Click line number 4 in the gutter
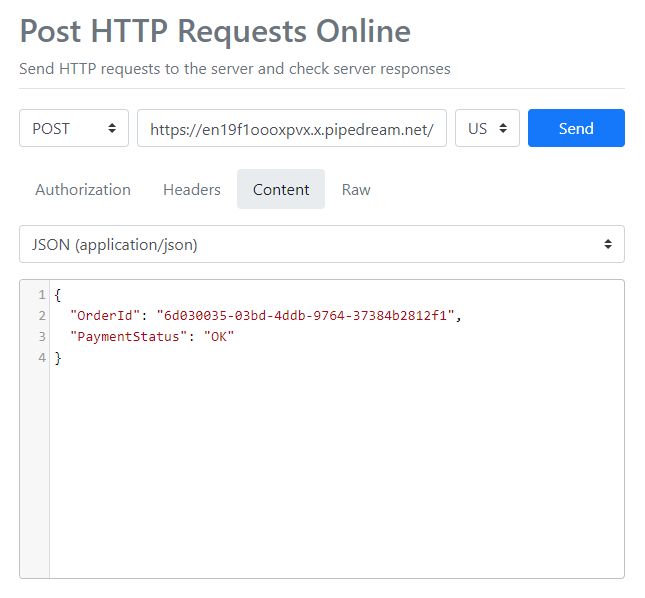Image resolution: width=645 pixels, height=598 pixels. click(42, 358)
